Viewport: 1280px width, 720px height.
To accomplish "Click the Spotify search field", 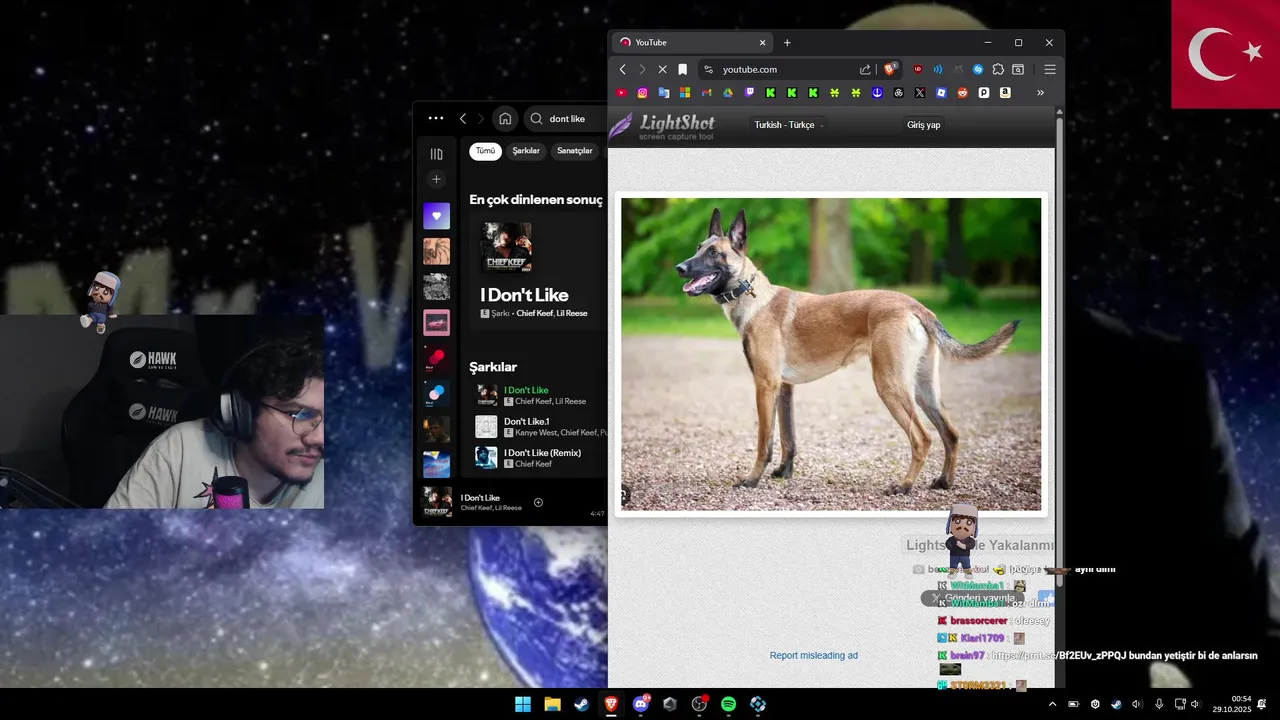I will click(565, 118).
